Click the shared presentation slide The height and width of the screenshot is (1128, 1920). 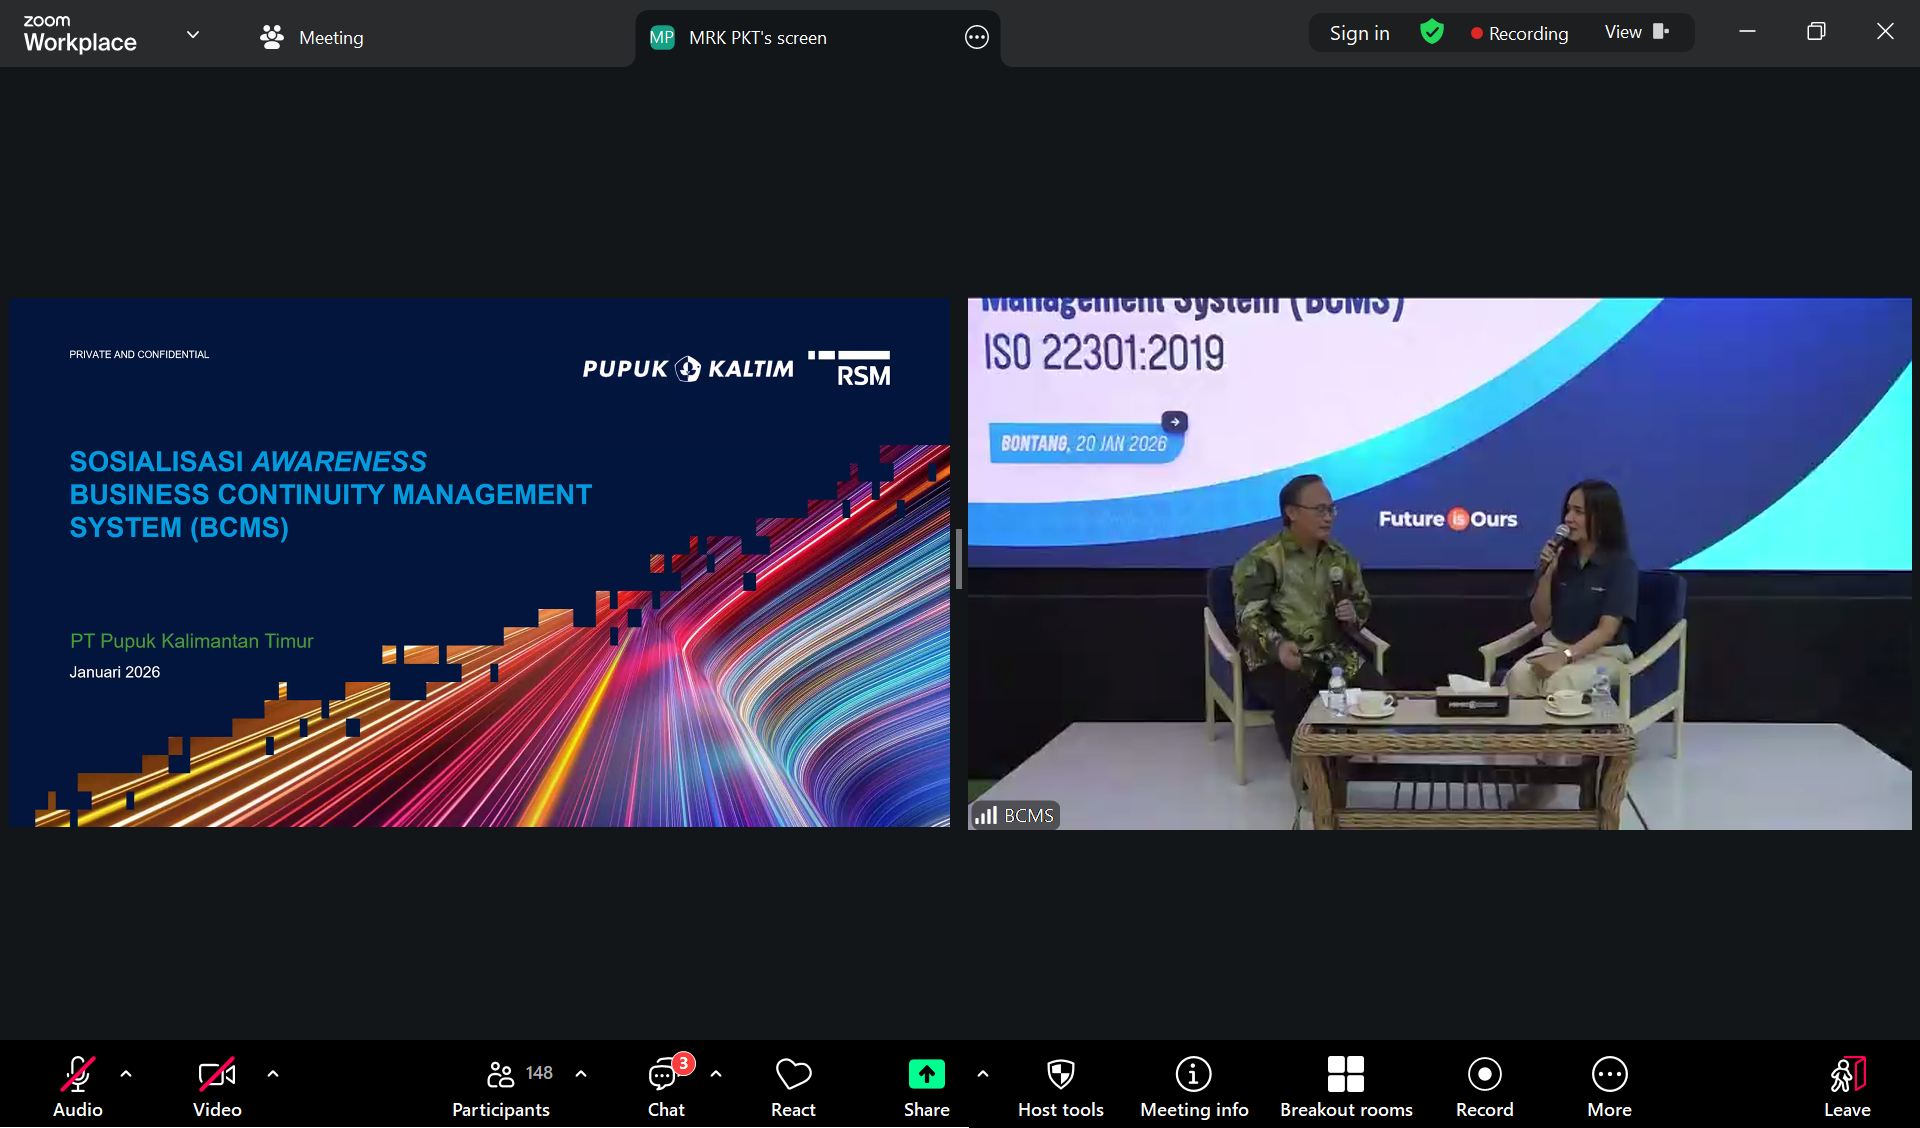coord(480,562)
